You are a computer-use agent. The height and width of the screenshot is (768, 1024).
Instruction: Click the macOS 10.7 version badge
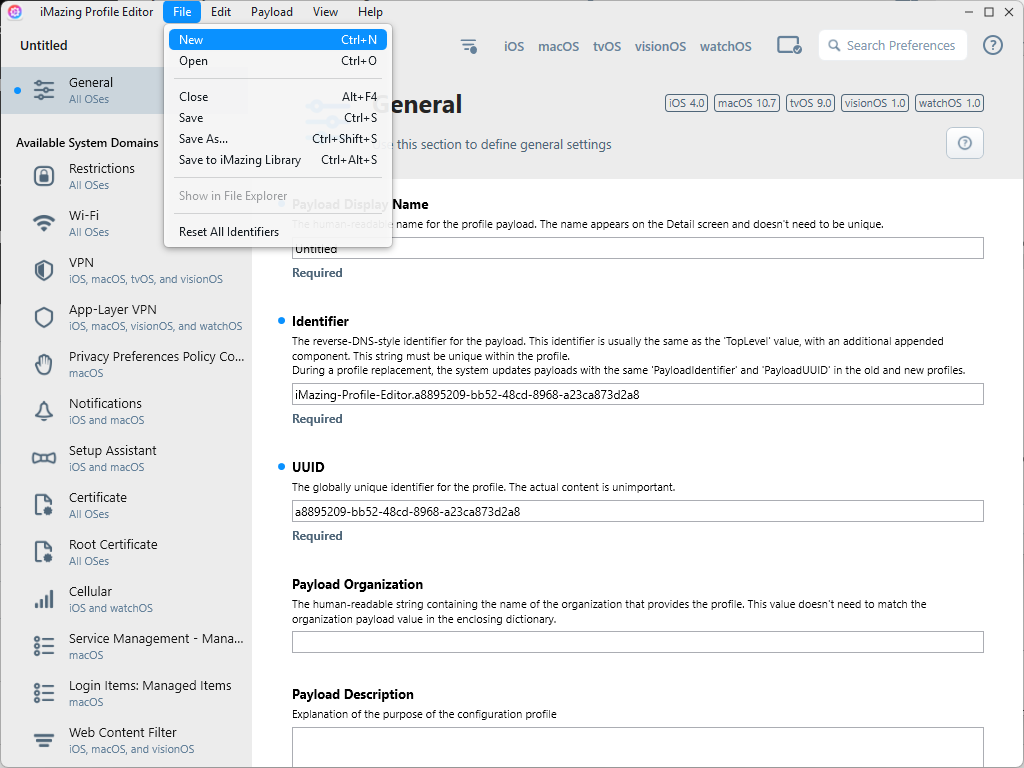(x=747, y=103)
